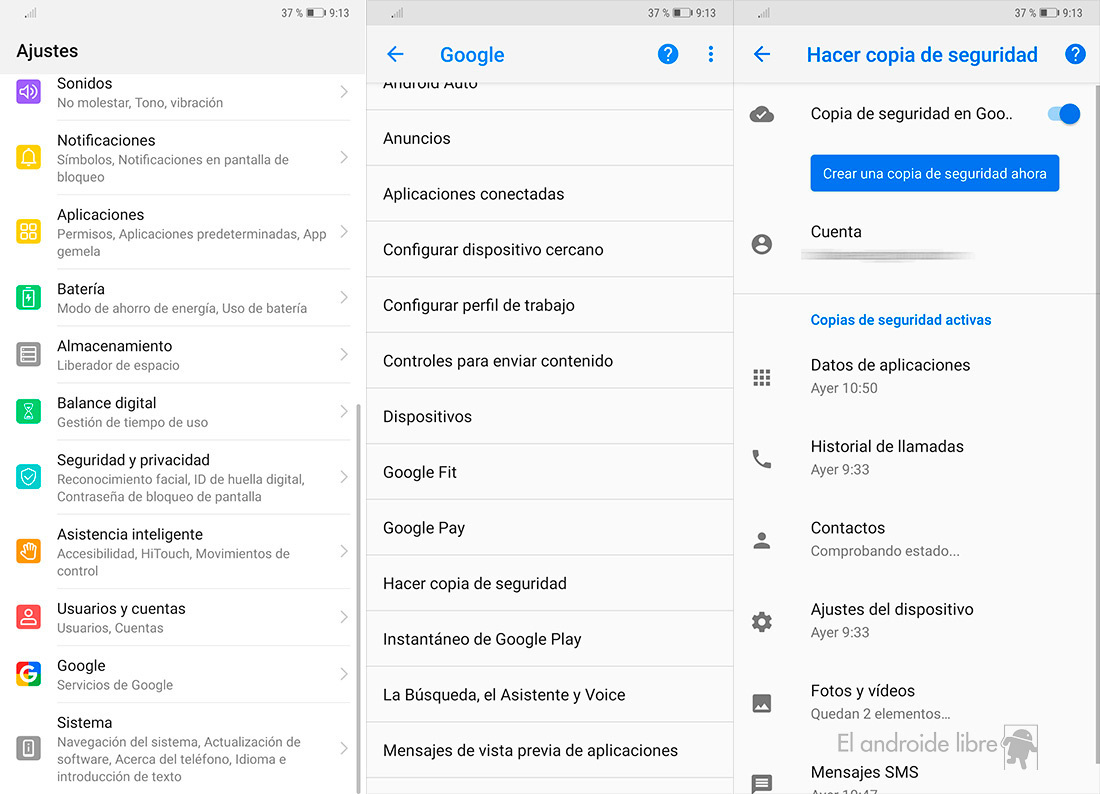Viewport: 1100px width, 794px height.
Task: Tap the Google services icon in Ajustes
Action: [x=28, y=674]
